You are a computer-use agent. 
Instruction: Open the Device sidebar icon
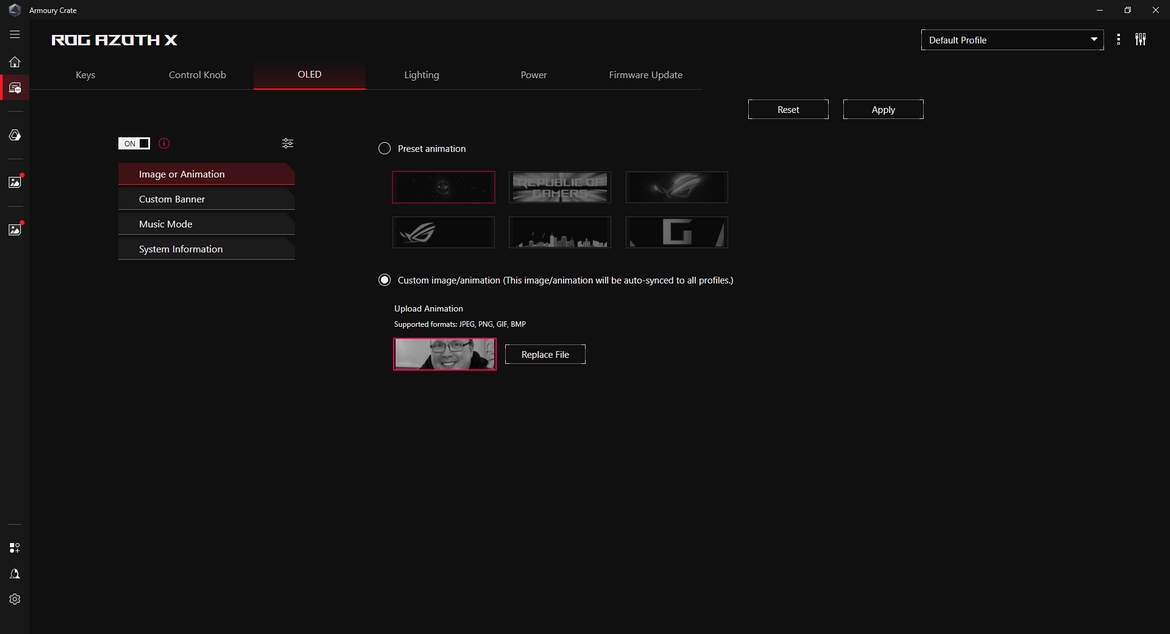click(14, 88)
